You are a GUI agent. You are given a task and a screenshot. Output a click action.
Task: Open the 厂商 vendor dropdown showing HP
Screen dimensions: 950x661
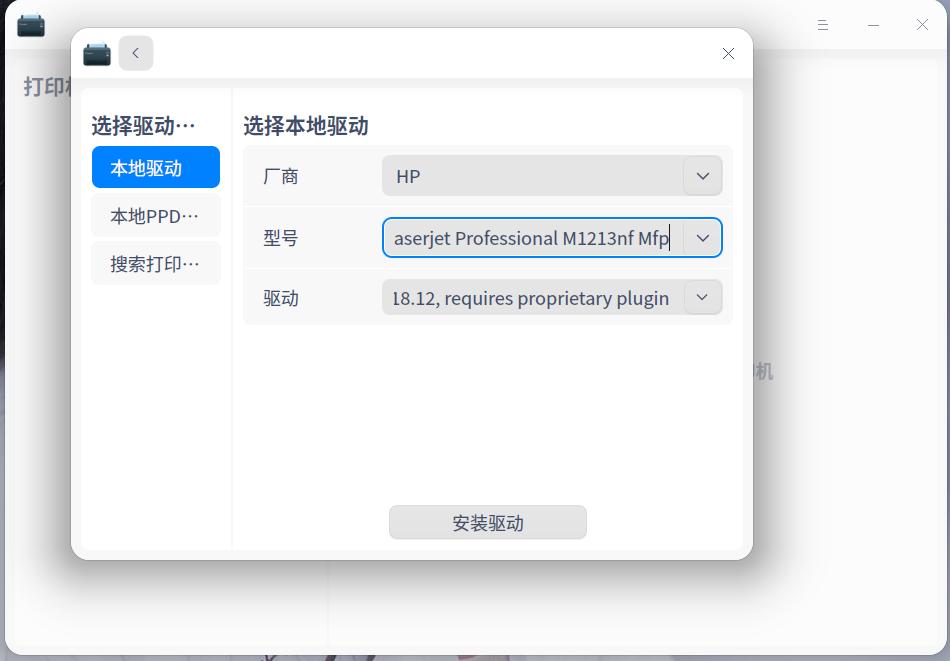[552, 176]
